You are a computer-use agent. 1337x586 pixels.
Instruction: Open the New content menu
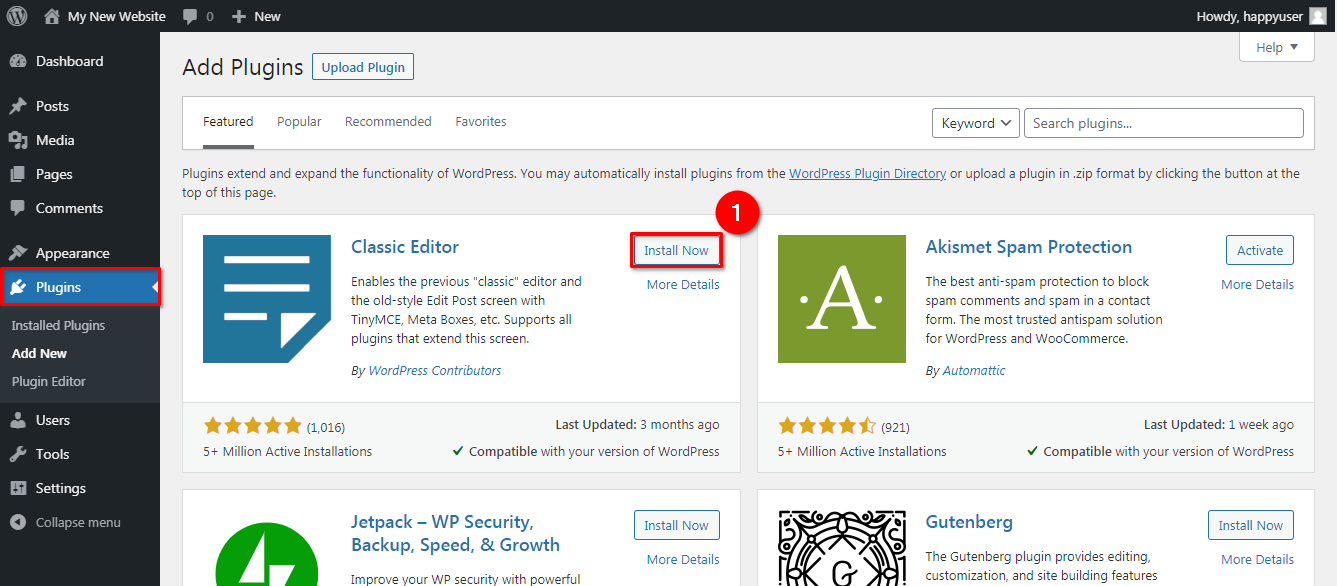(x=256, y=16)
